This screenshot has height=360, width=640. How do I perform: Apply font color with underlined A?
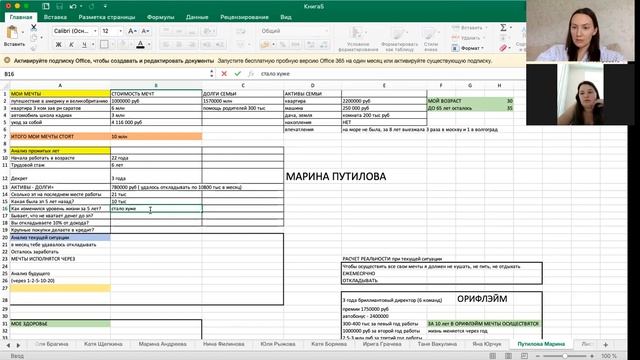(x=140, y=44)
